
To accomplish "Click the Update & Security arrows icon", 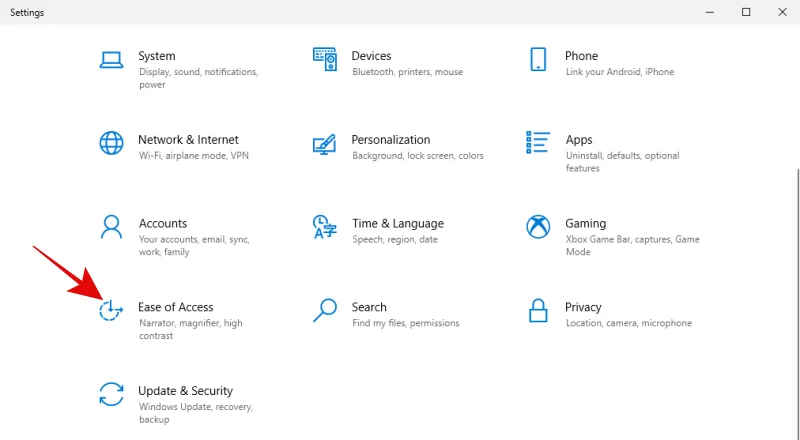I will click(111, 394).
